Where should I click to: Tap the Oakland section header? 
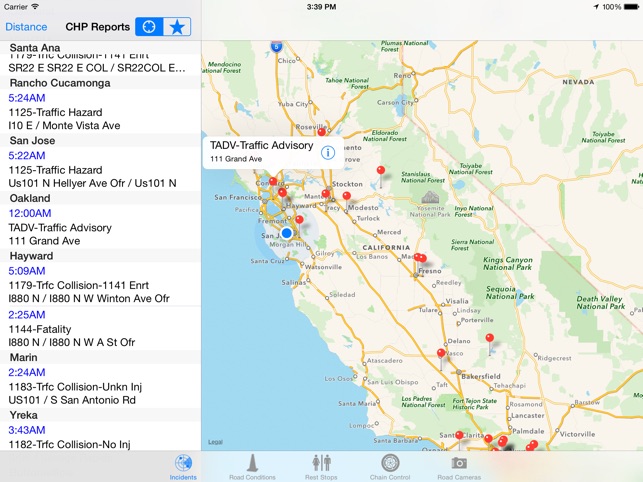[100, 198]
